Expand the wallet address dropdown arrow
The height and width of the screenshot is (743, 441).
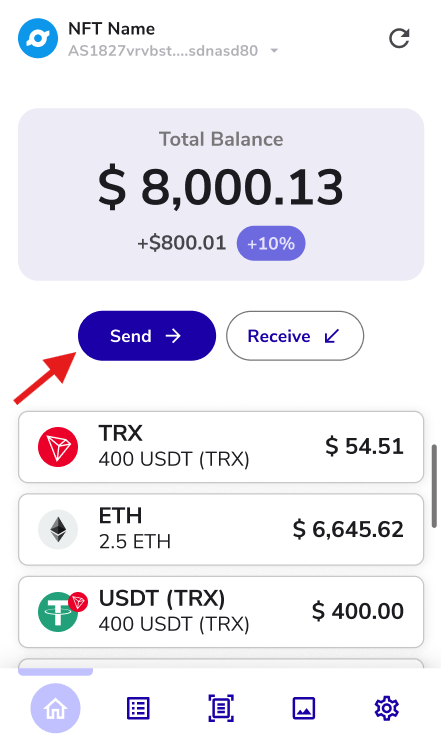click(x=274, y=51)
